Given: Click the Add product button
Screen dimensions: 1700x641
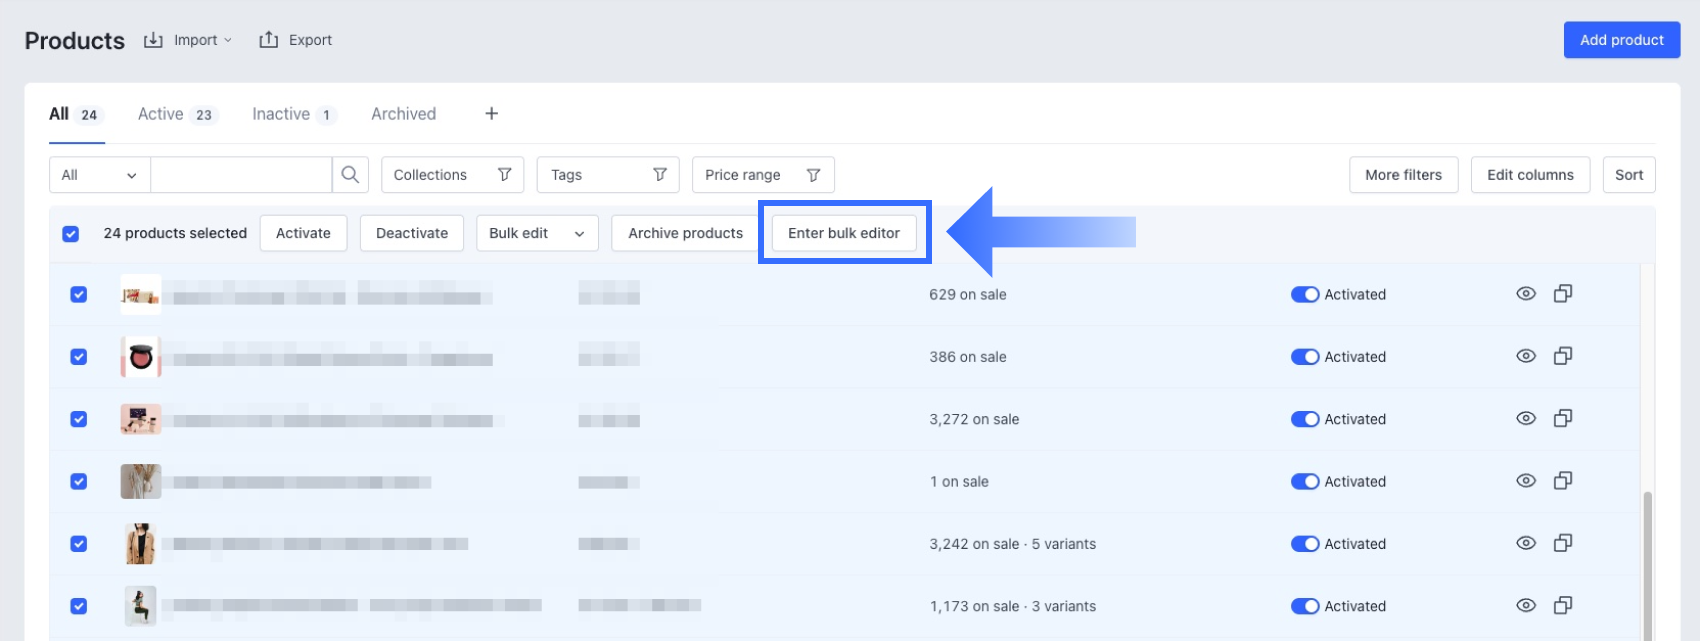Looking at the screenshot, I should coord(1621,40).
